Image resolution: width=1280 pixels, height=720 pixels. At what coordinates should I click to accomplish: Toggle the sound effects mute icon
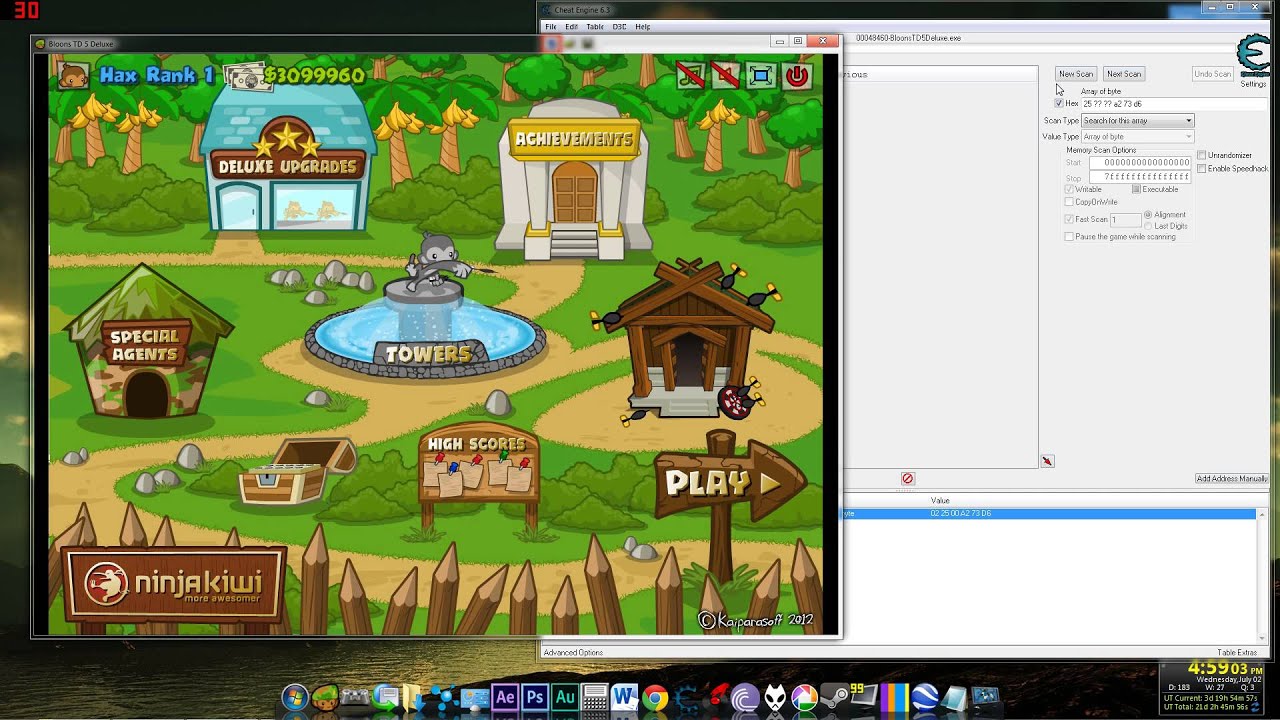point(725,75)
